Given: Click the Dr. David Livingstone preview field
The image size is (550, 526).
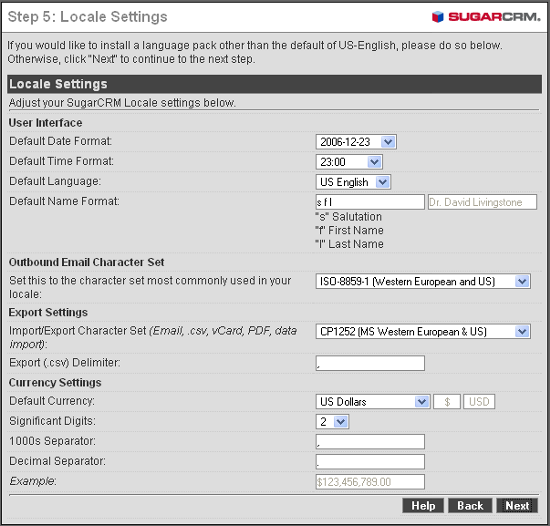Looking at the screenshot, I should (482, 202).
